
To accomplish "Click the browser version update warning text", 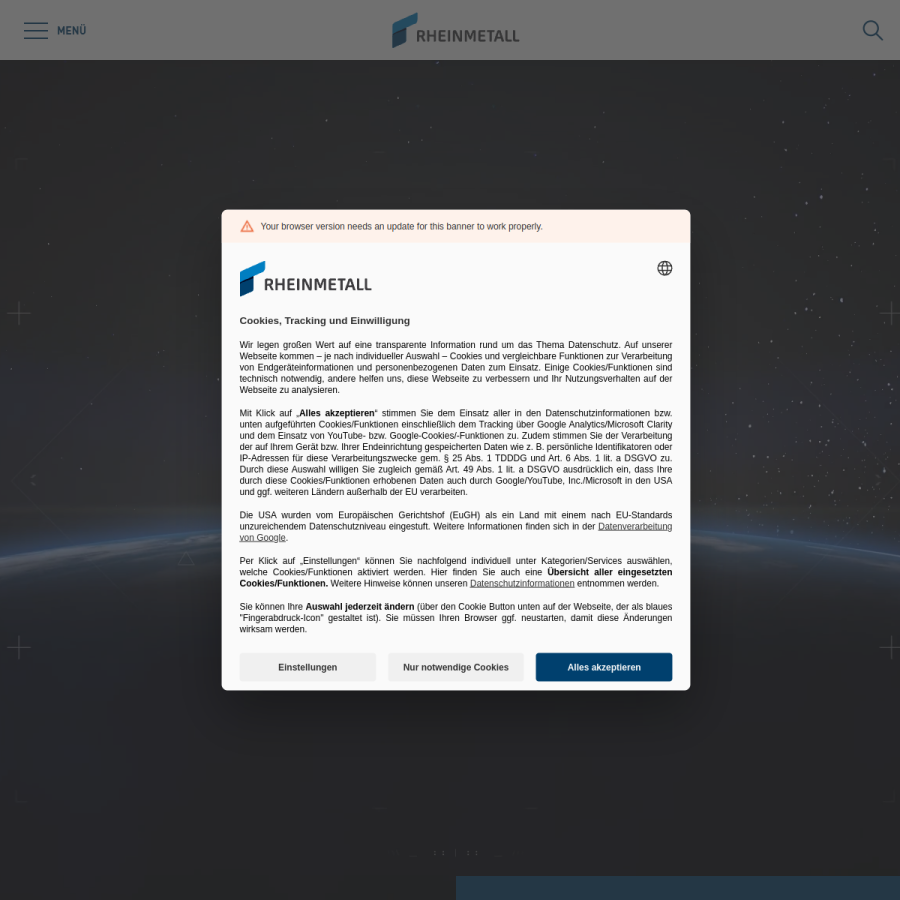I will (x=401, y=226).
